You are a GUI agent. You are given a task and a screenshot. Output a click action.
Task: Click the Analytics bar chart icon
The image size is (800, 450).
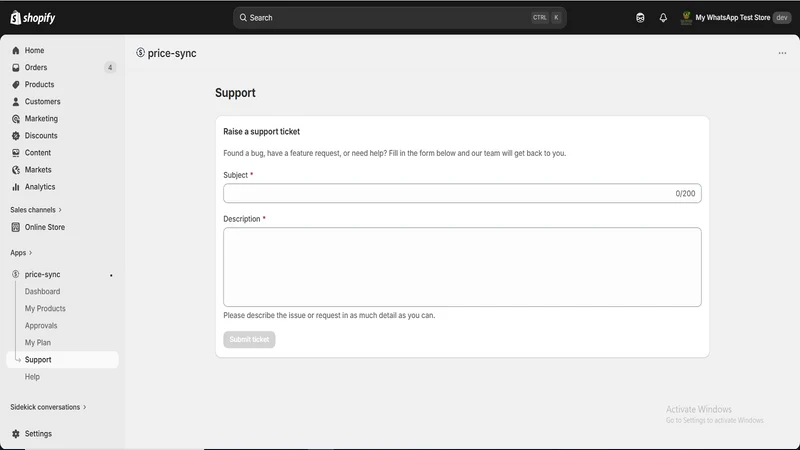tap(16, 187)
